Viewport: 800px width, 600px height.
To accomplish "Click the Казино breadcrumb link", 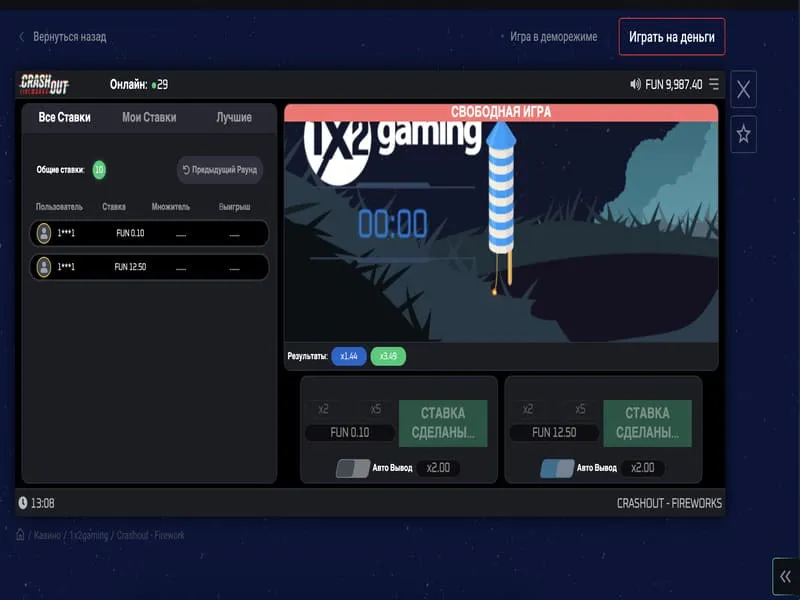I will click(x=47, y=535).
